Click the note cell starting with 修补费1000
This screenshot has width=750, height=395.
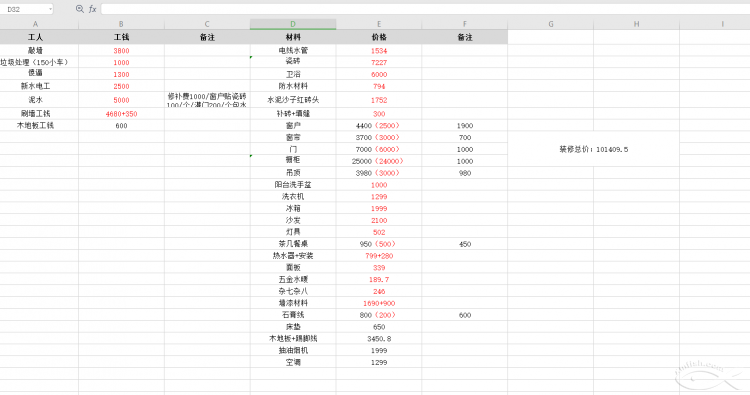[207, 100]
